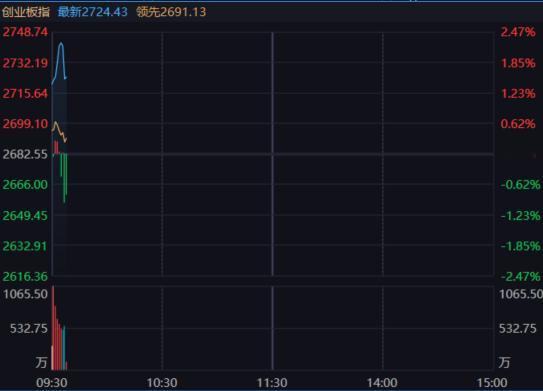Select the 最新2724.43 latest price label

click(92, 12)
